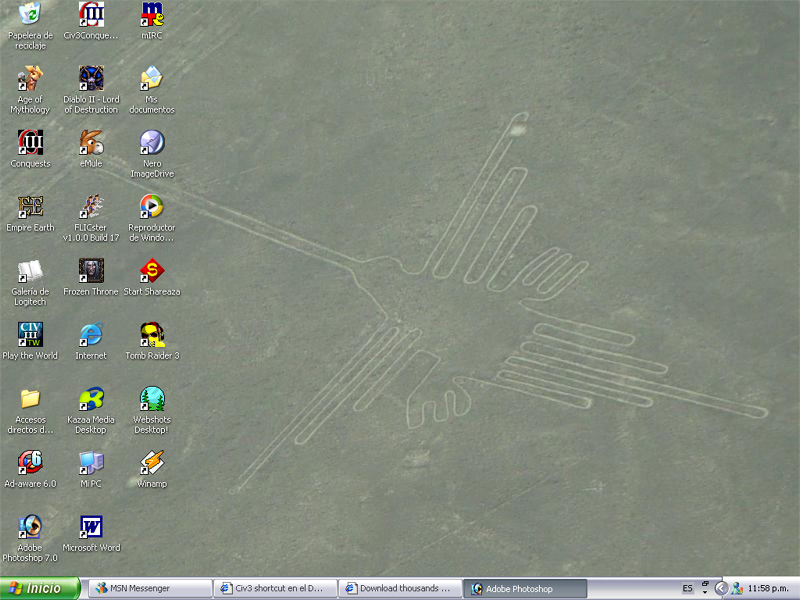Open the Inicio start menu

40,589
